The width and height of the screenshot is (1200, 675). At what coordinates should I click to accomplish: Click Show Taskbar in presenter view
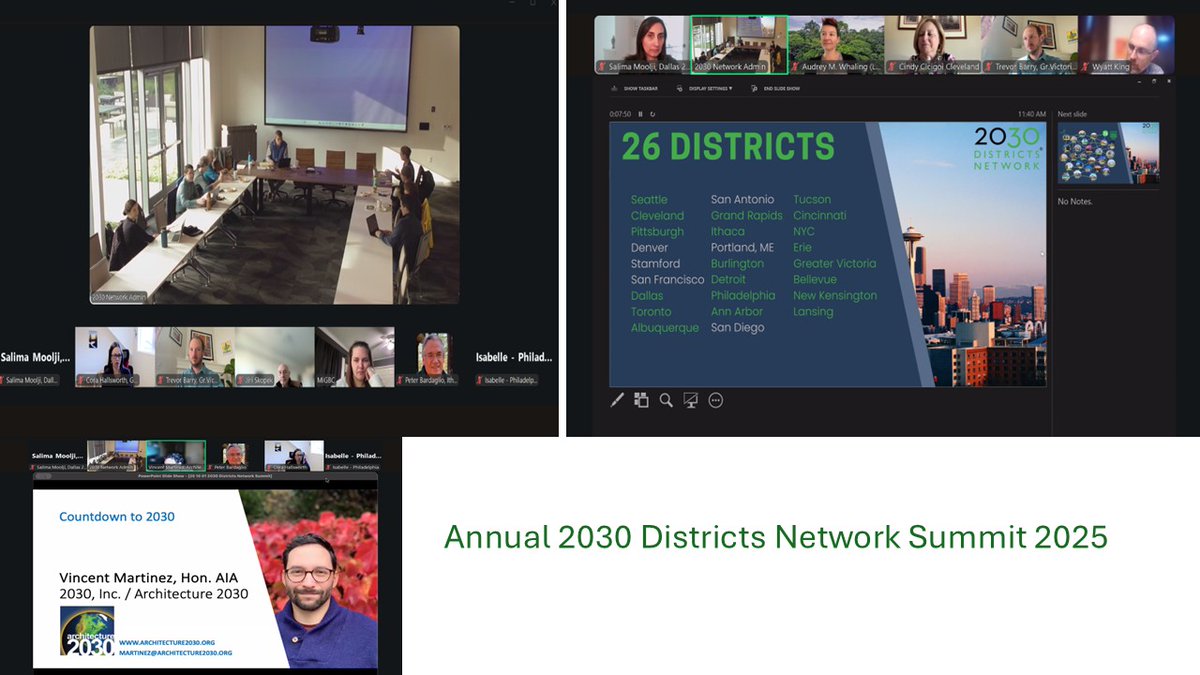[x=634, y=88]
